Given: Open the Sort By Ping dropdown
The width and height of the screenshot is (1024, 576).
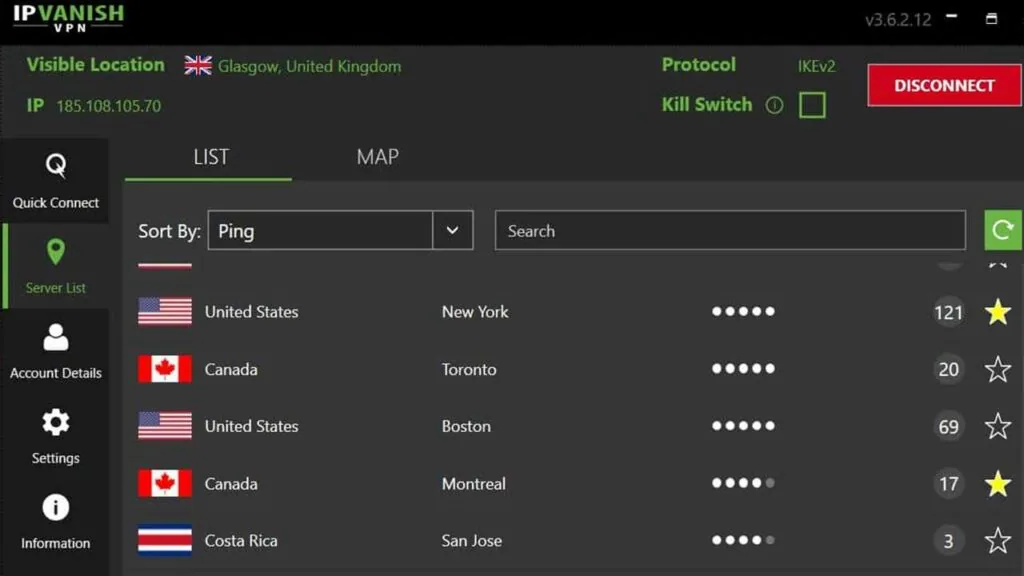Looking at the screenshot, I should 340,230.
